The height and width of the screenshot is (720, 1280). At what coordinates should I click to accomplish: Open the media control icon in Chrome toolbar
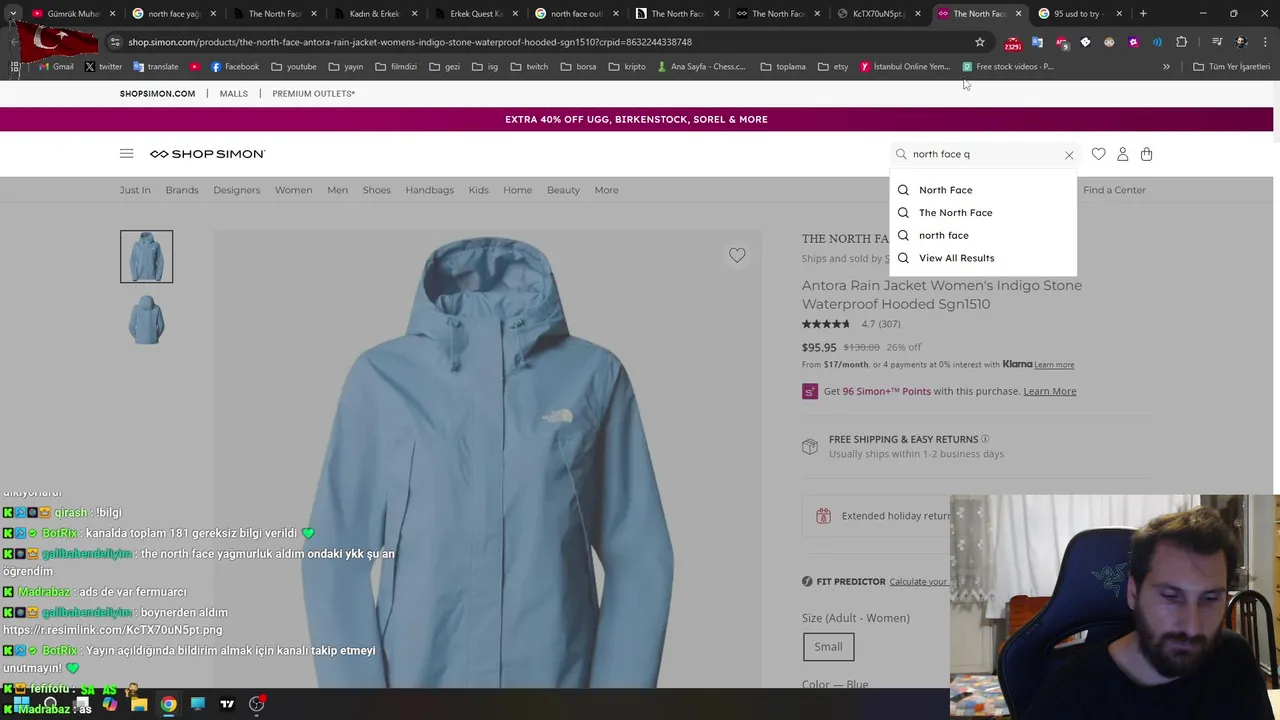click(1217, 42)
